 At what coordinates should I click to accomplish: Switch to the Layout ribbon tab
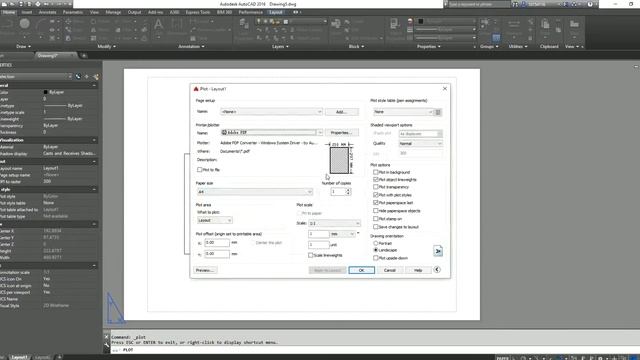point(276,12)
